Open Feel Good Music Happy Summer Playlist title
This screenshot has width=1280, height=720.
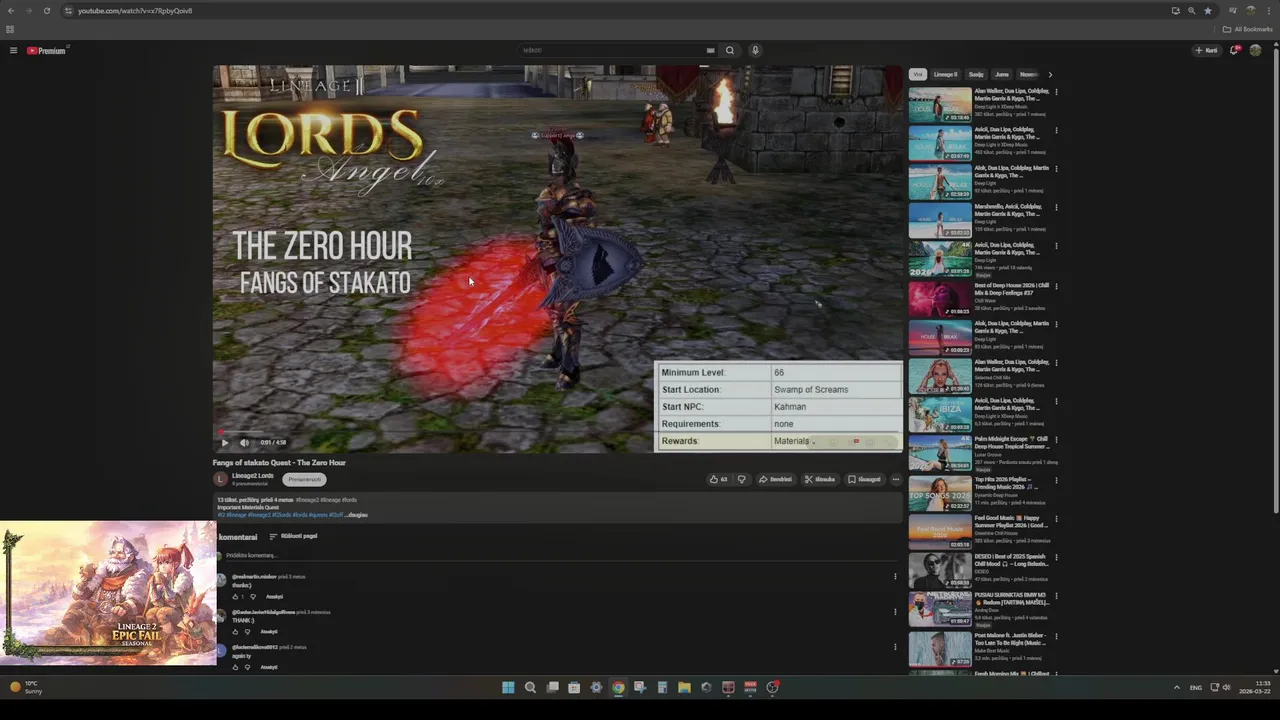[1011, 521]
